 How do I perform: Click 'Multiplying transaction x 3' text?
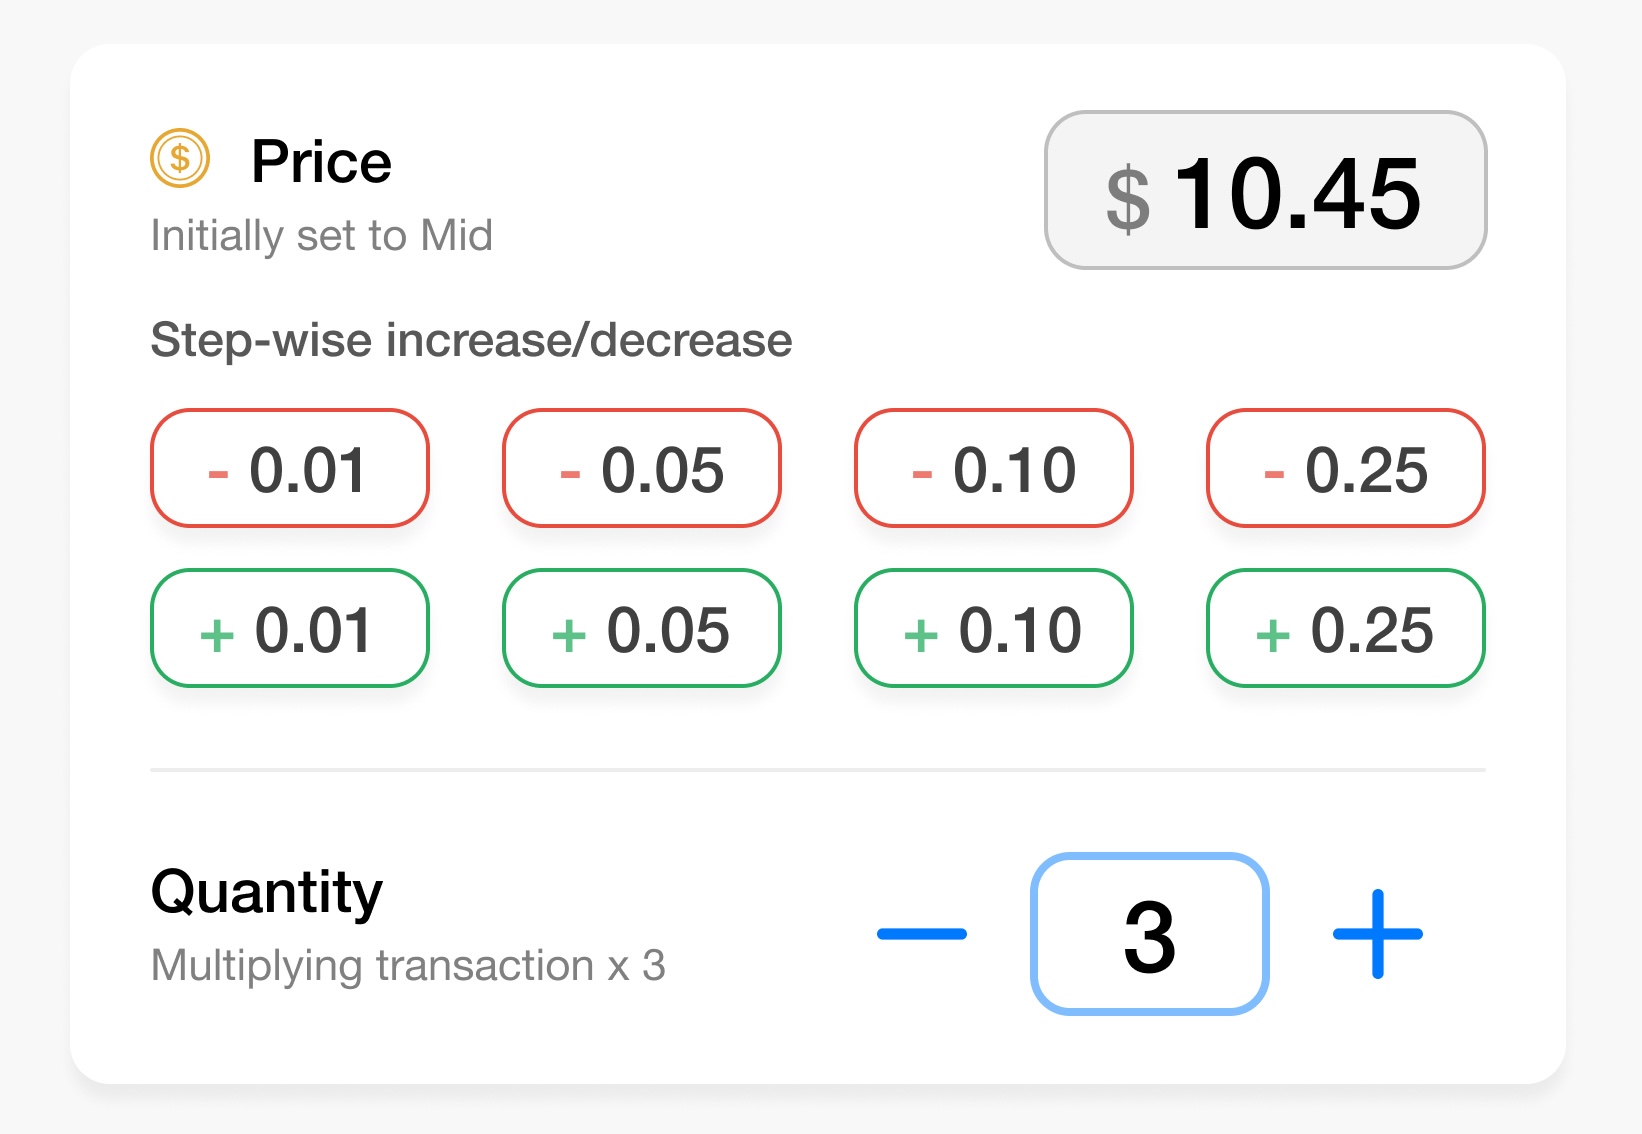(x=408, y=966)
